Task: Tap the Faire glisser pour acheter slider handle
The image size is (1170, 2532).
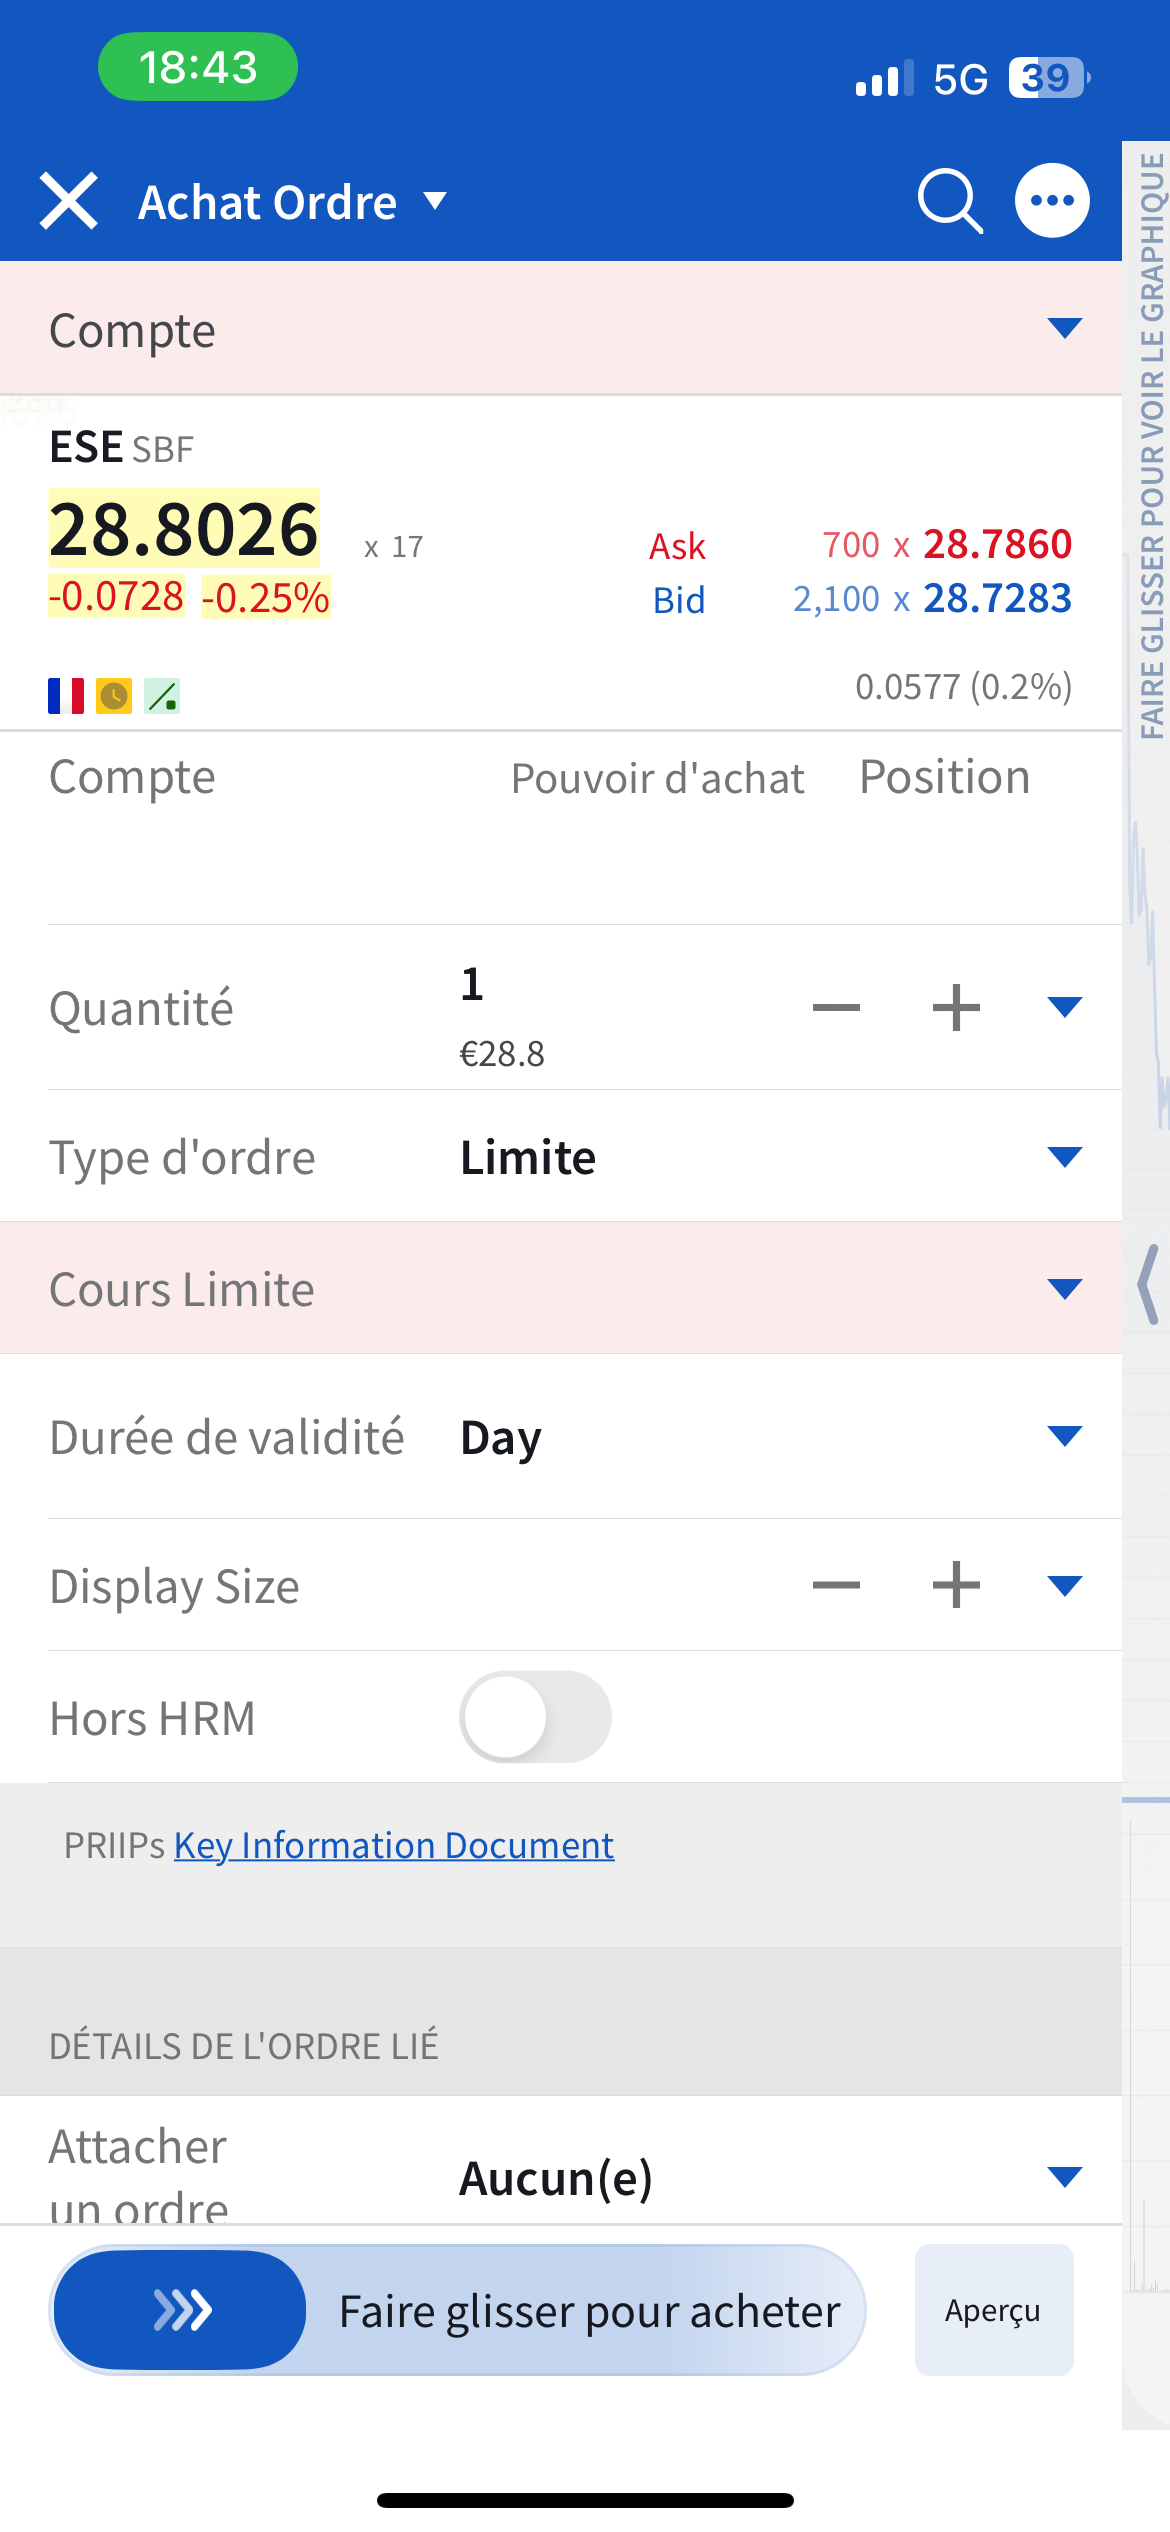Action: [x=181, y=2310]
